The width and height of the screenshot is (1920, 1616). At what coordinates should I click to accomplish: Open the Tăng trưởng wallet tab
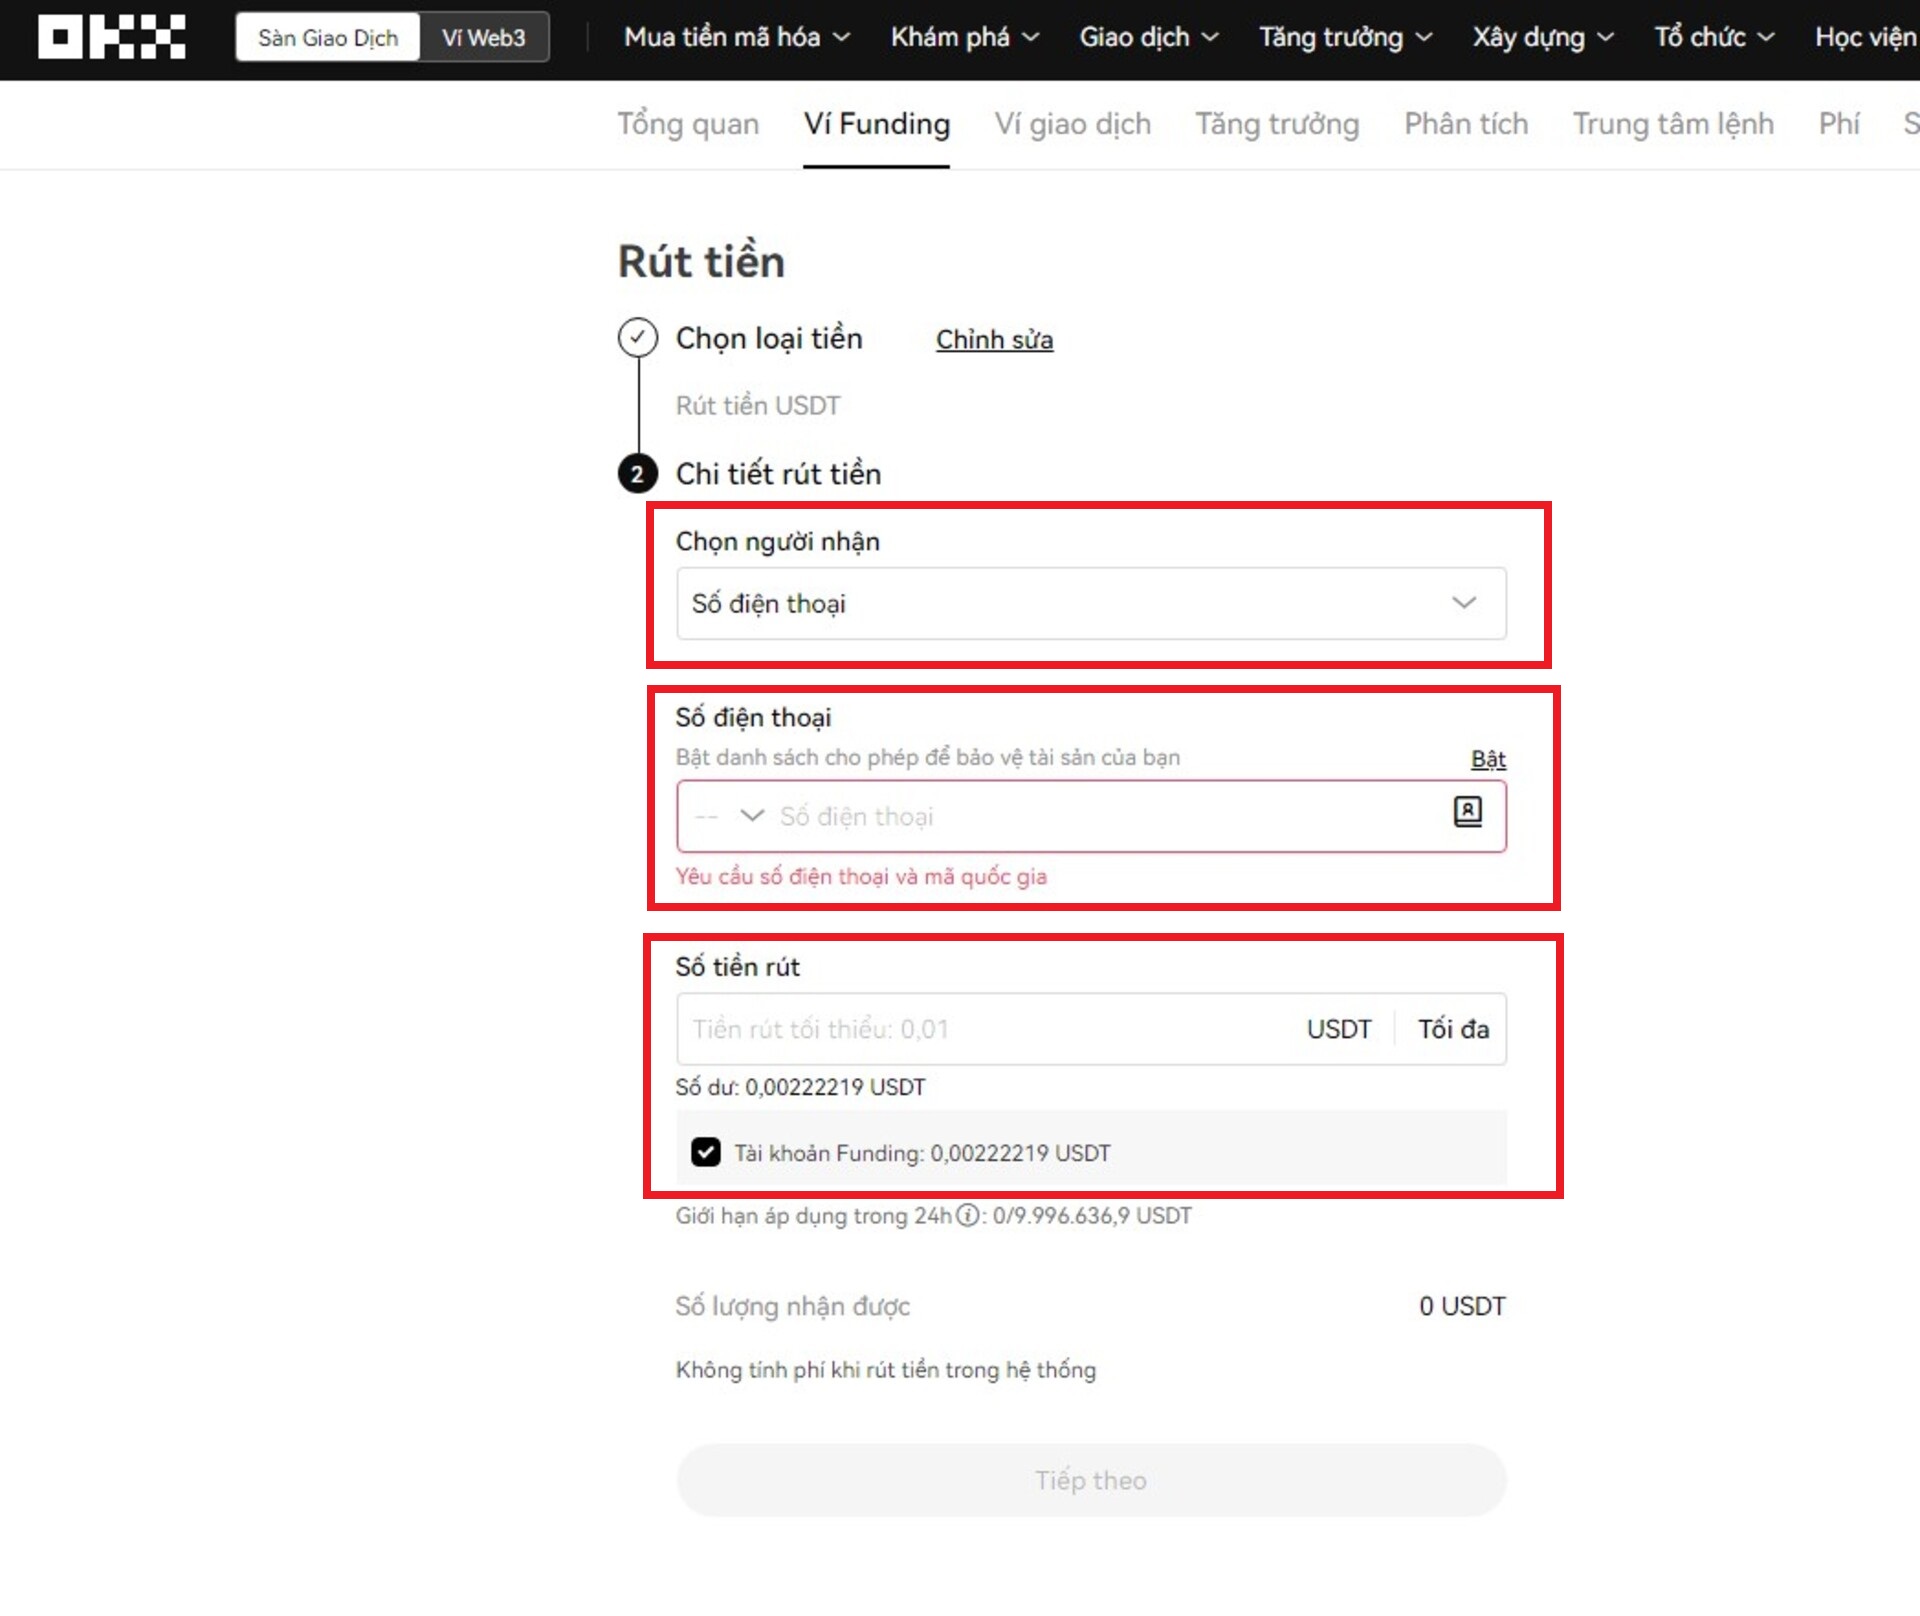coord(1277,124)
